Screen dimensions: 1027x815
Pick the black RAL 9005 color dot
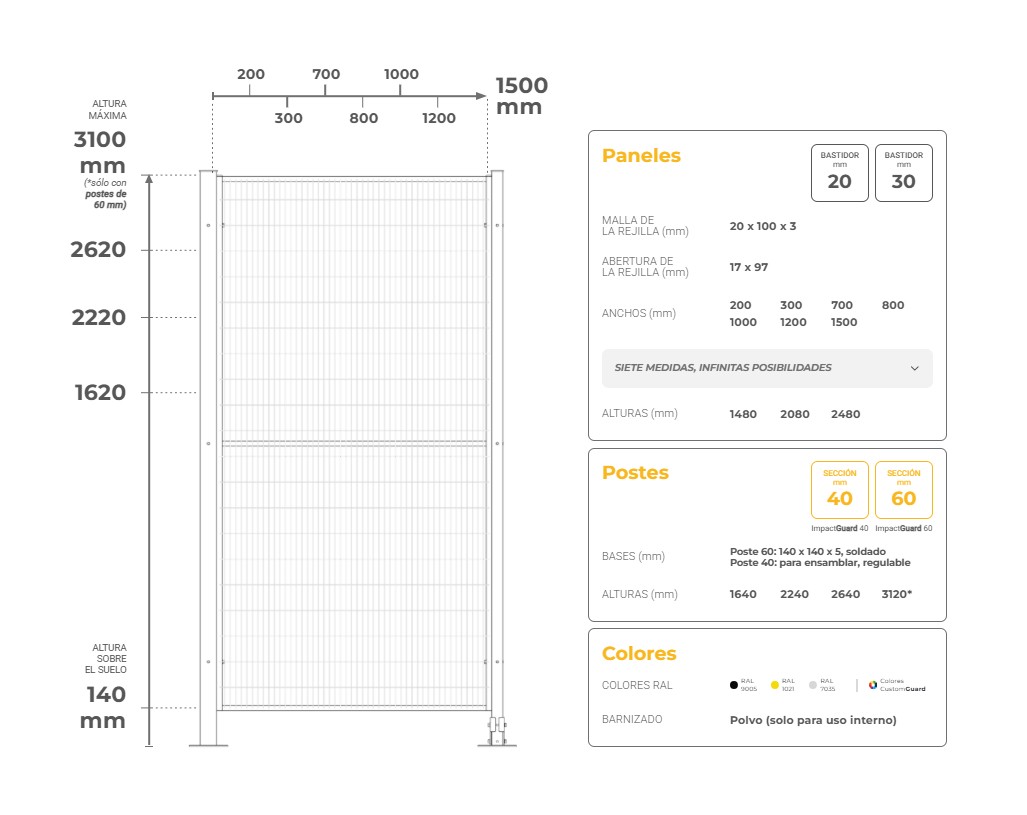point(734,685)
